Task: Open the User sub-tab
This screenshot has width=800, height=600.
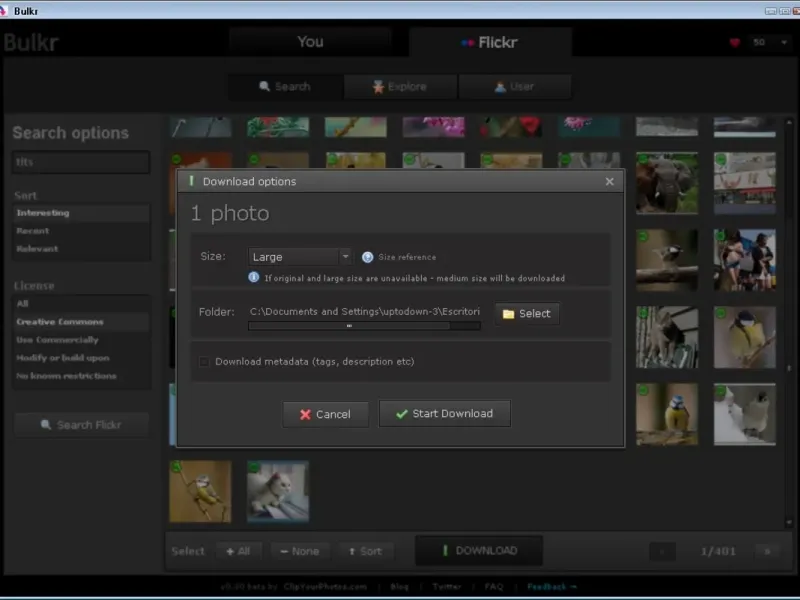Action: [515, 87]
